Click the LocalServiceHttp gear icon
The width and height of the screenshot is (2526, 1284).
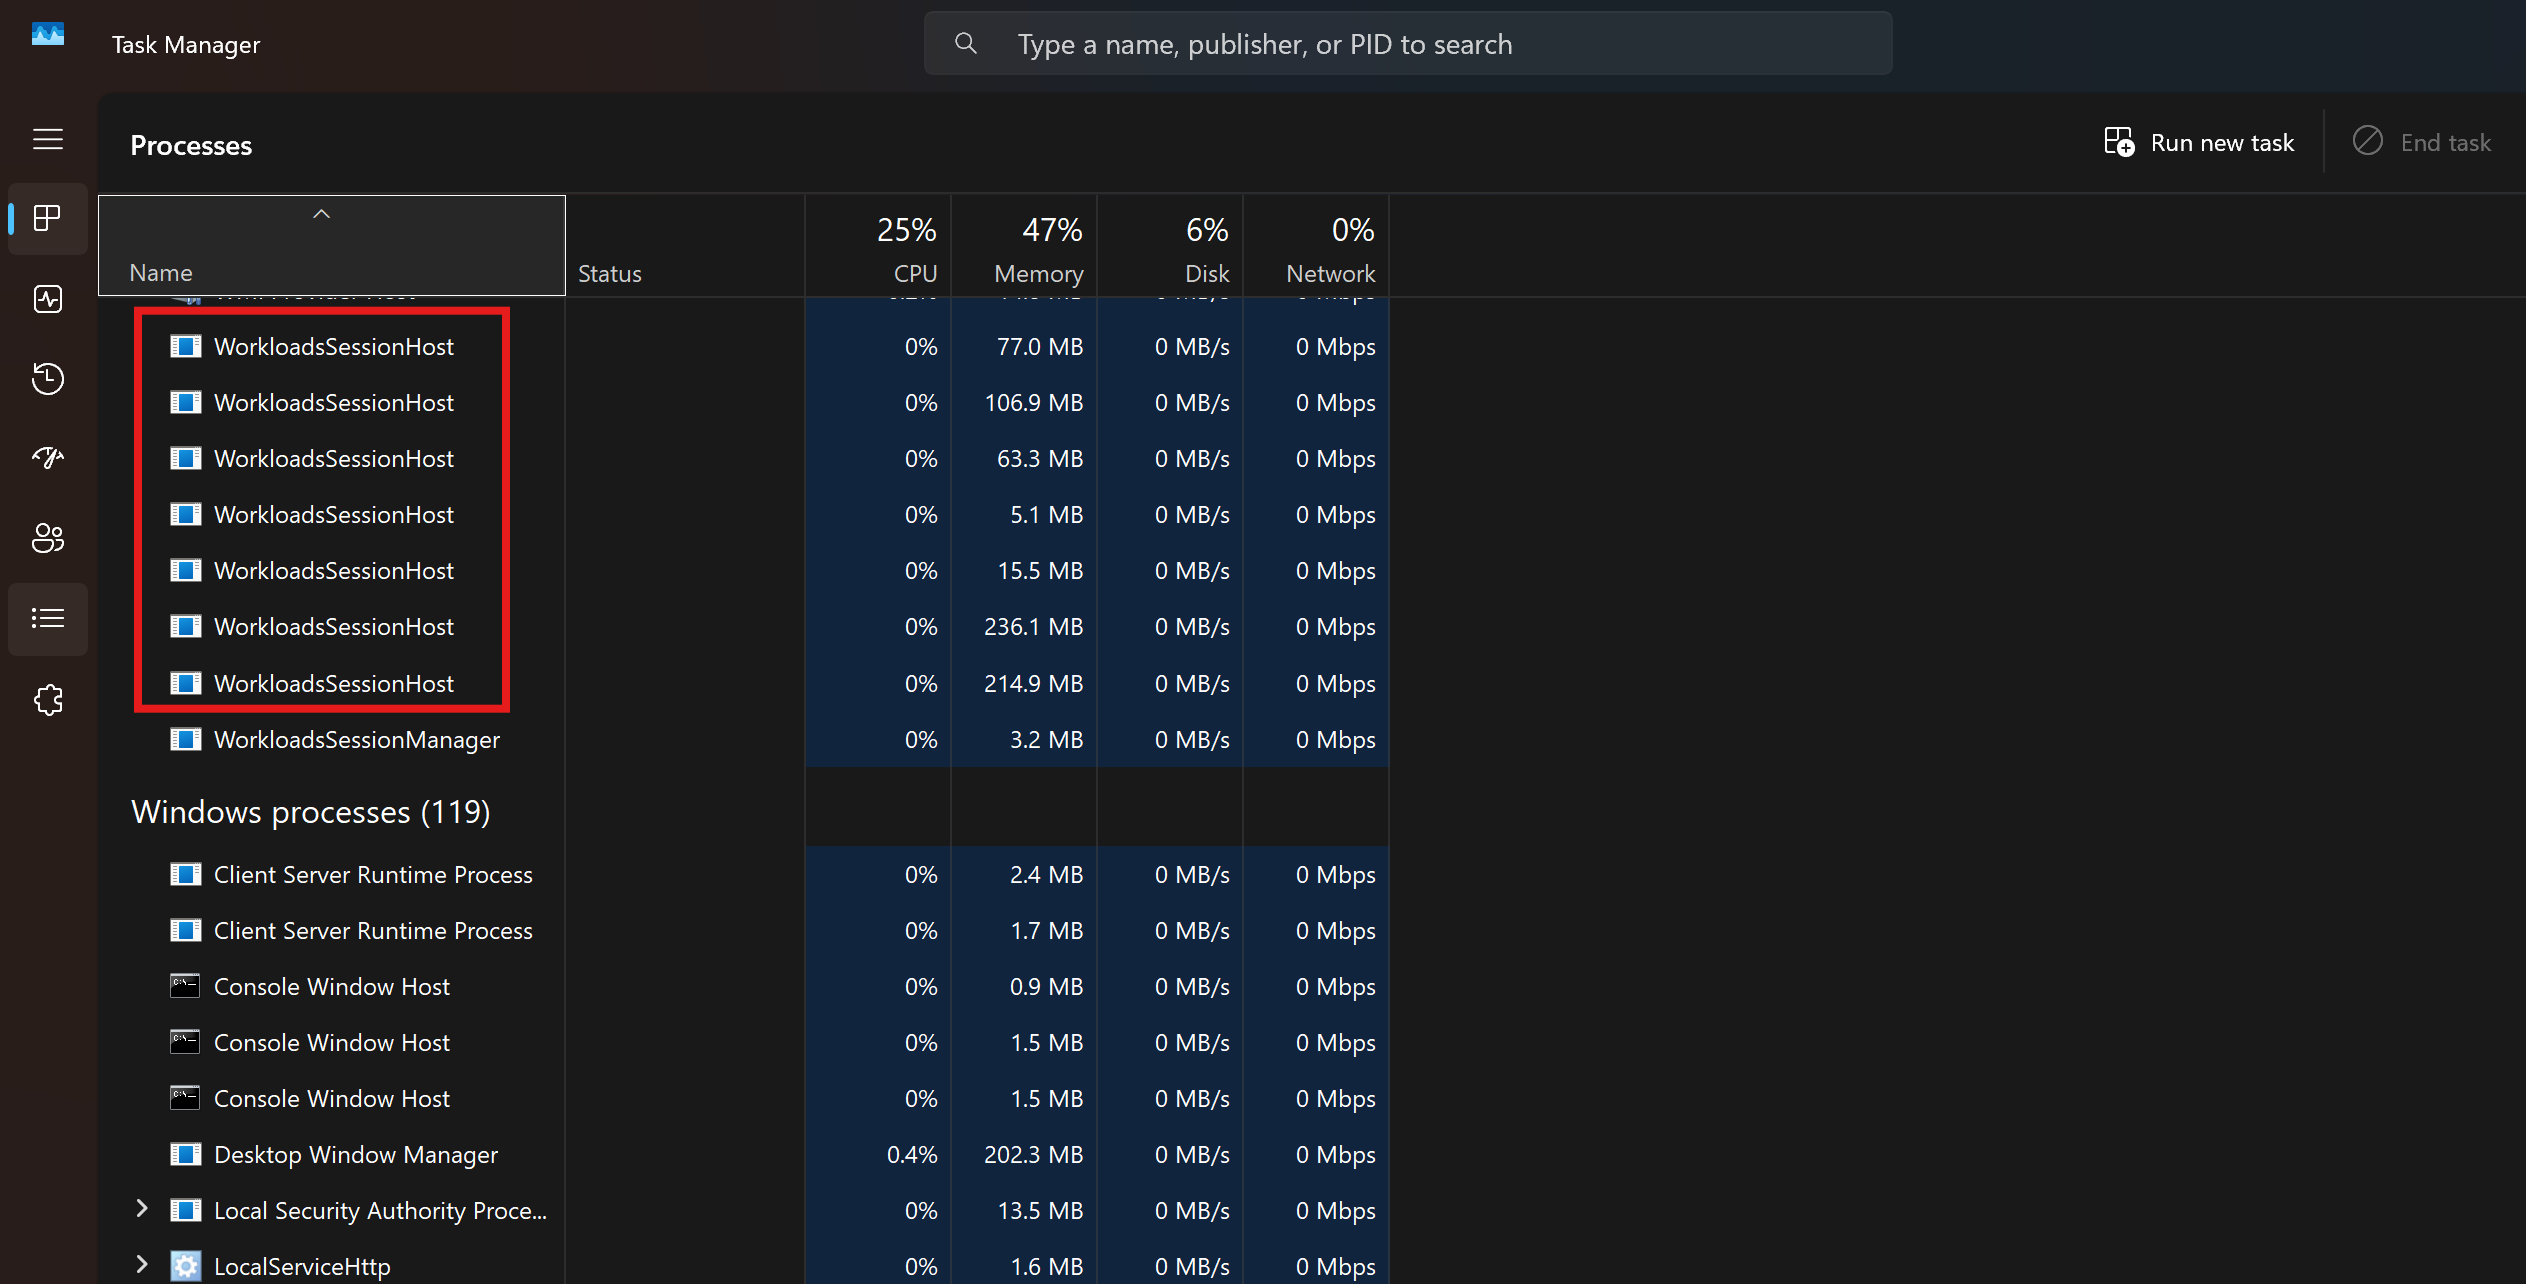186,1266
